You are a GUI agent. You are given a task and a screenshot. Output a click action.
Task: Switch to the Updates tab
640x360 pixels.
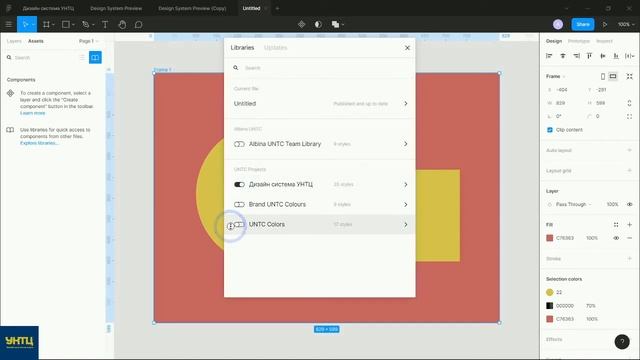point(276,48)
